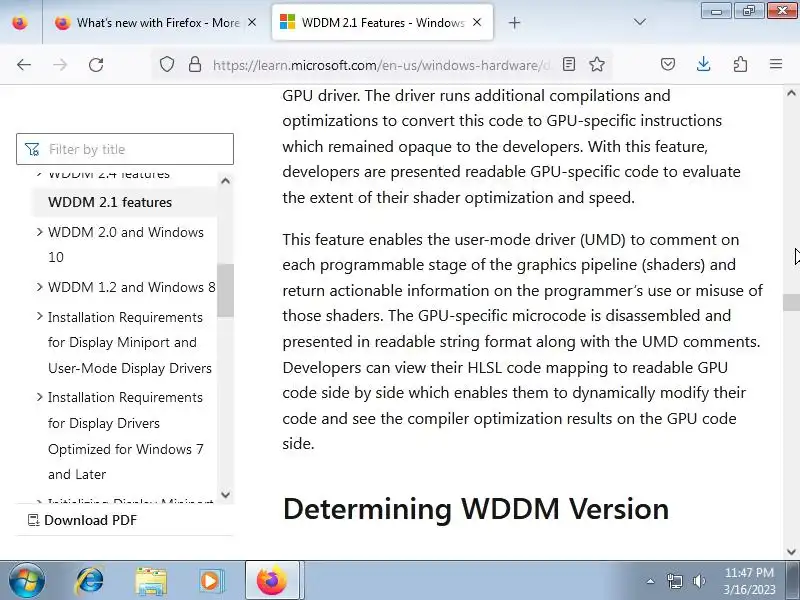Focus the Filter by title box
Image resolution: width=800 pixels, height=600 pixels.
(x=125, y=149)
